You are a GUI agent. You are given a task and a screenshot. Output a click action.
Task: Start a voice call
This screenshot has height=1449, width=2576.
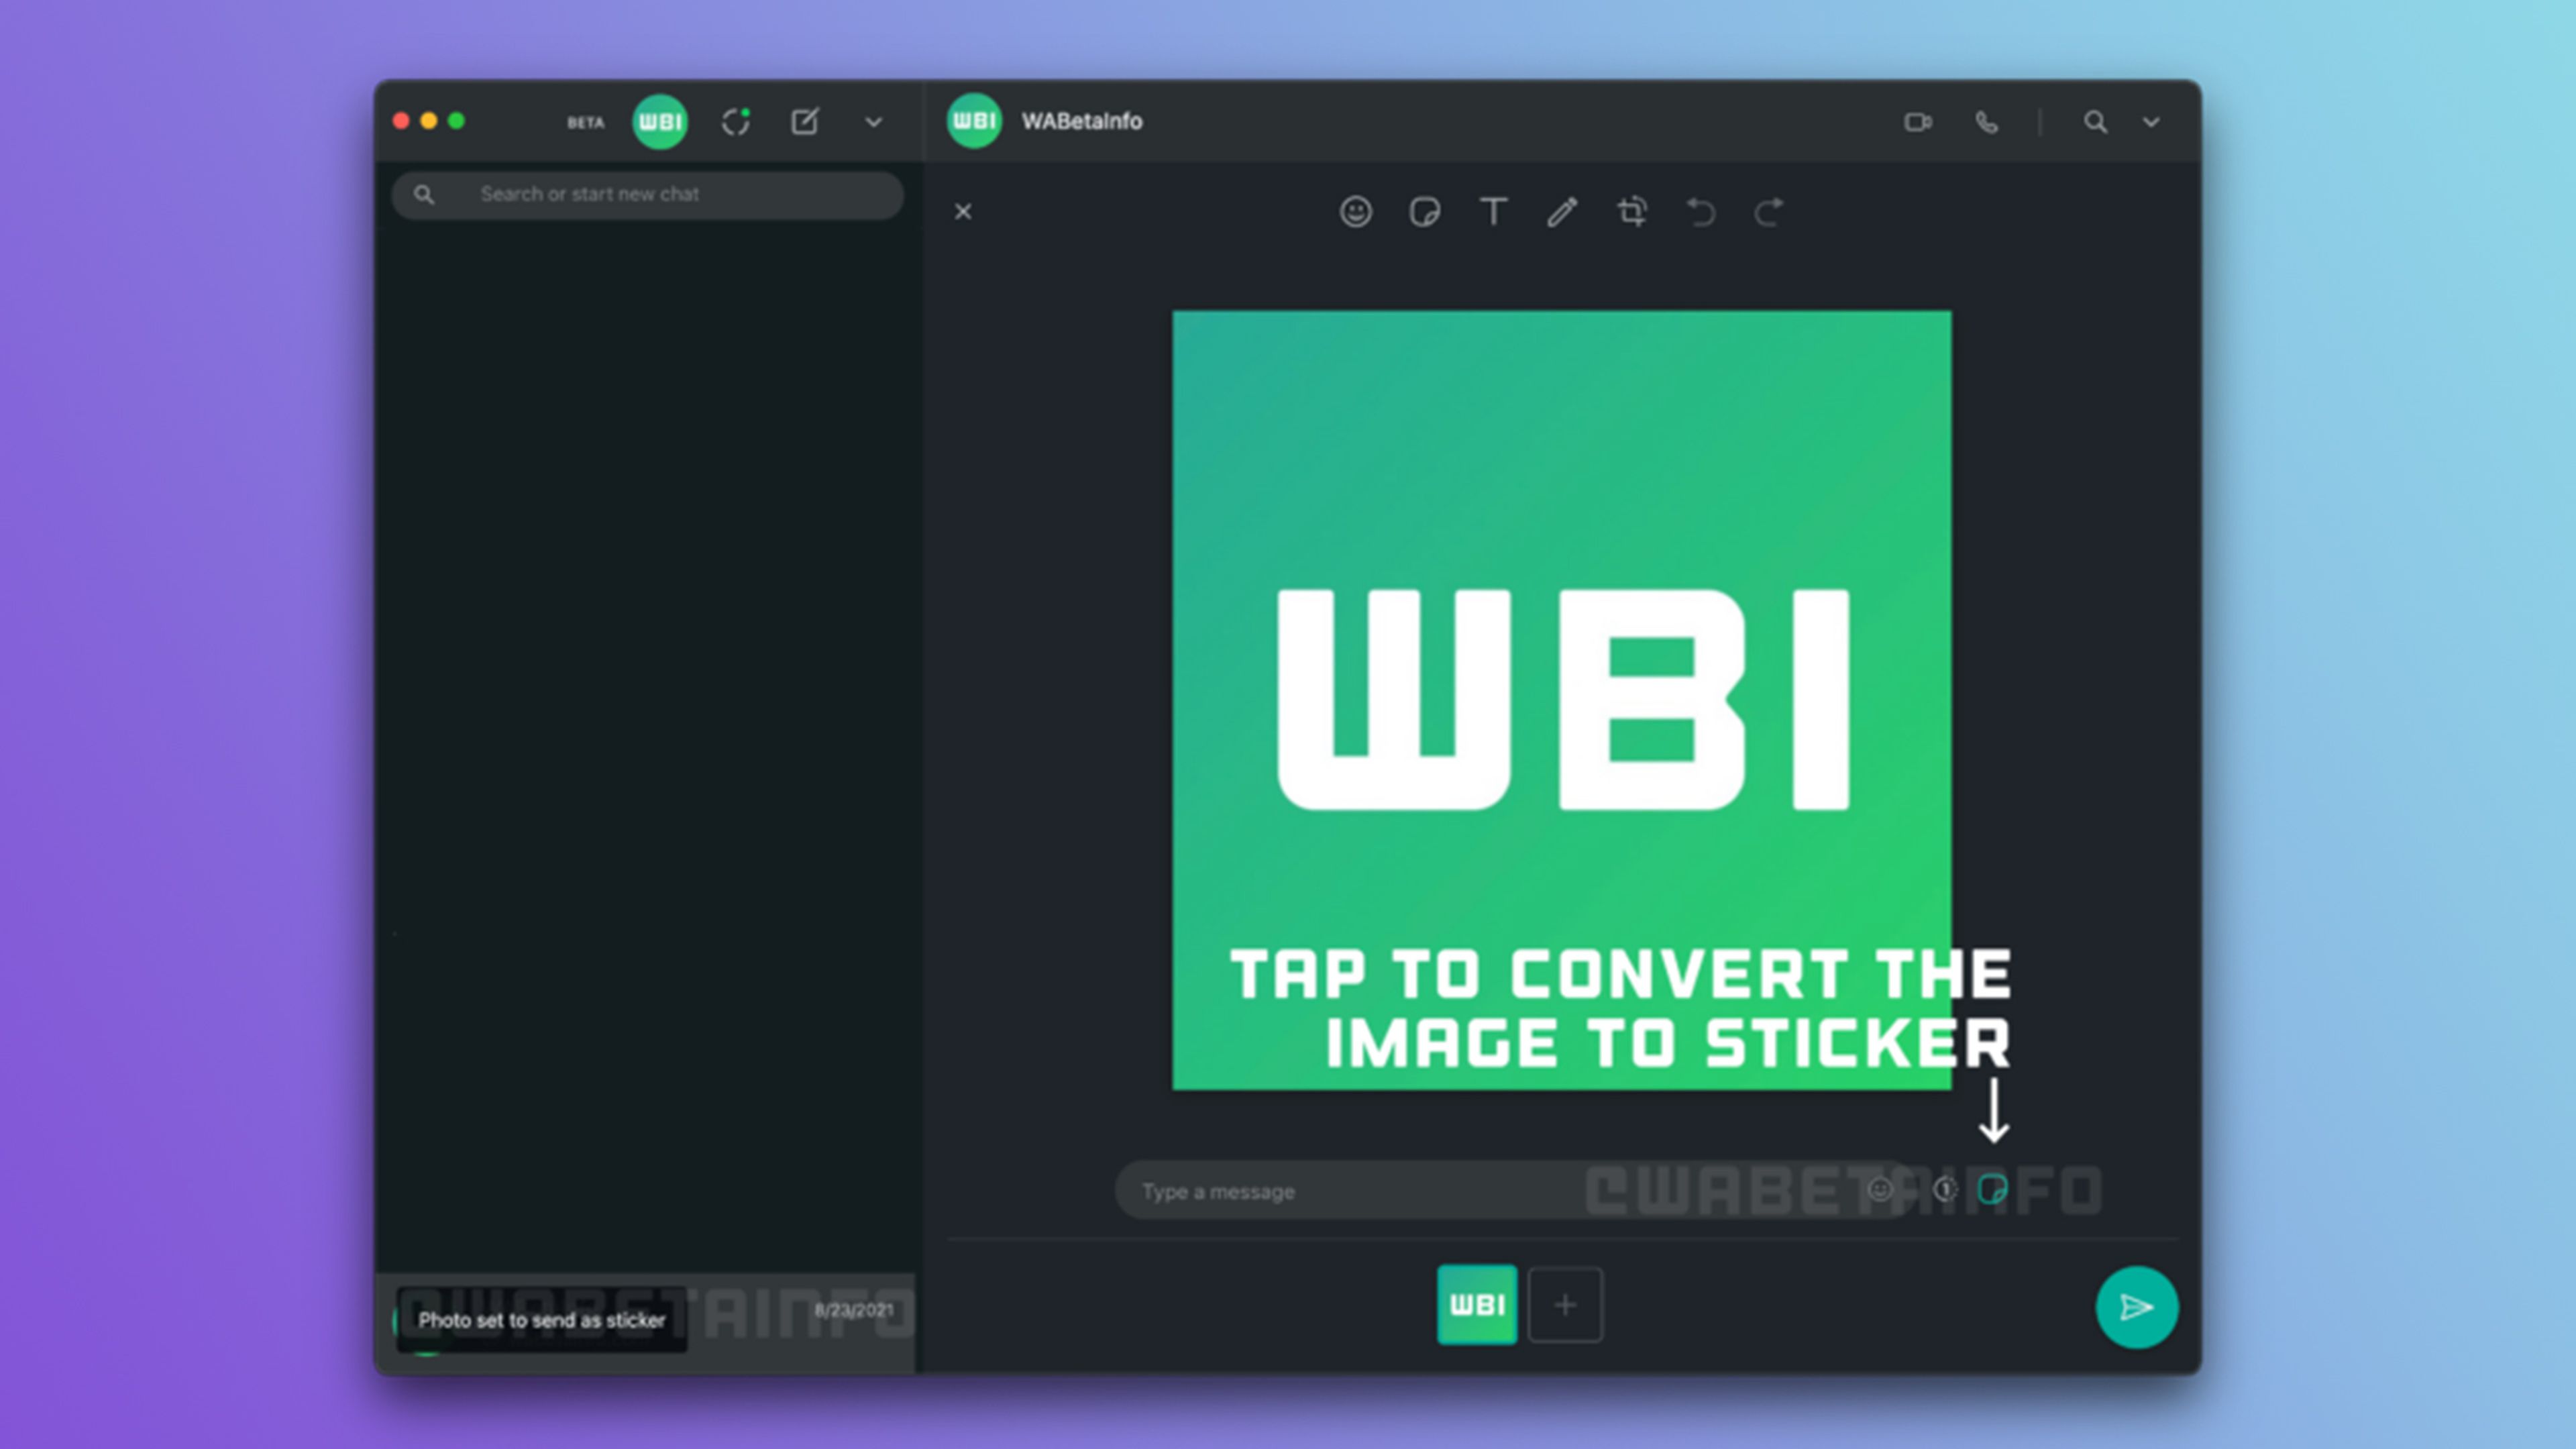(1987, 122)
